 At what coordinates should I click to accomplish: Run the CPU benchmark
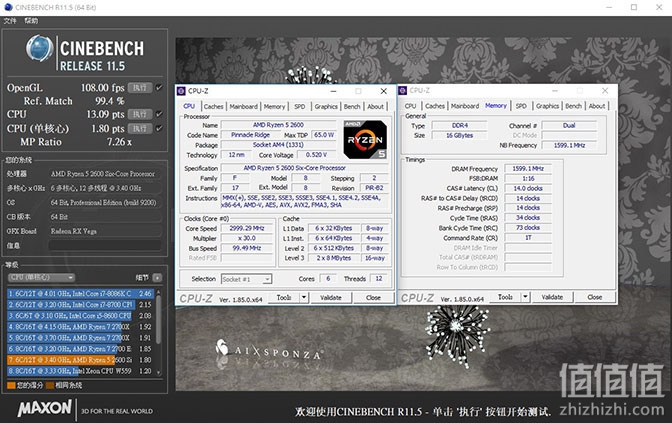coord(140,114)
